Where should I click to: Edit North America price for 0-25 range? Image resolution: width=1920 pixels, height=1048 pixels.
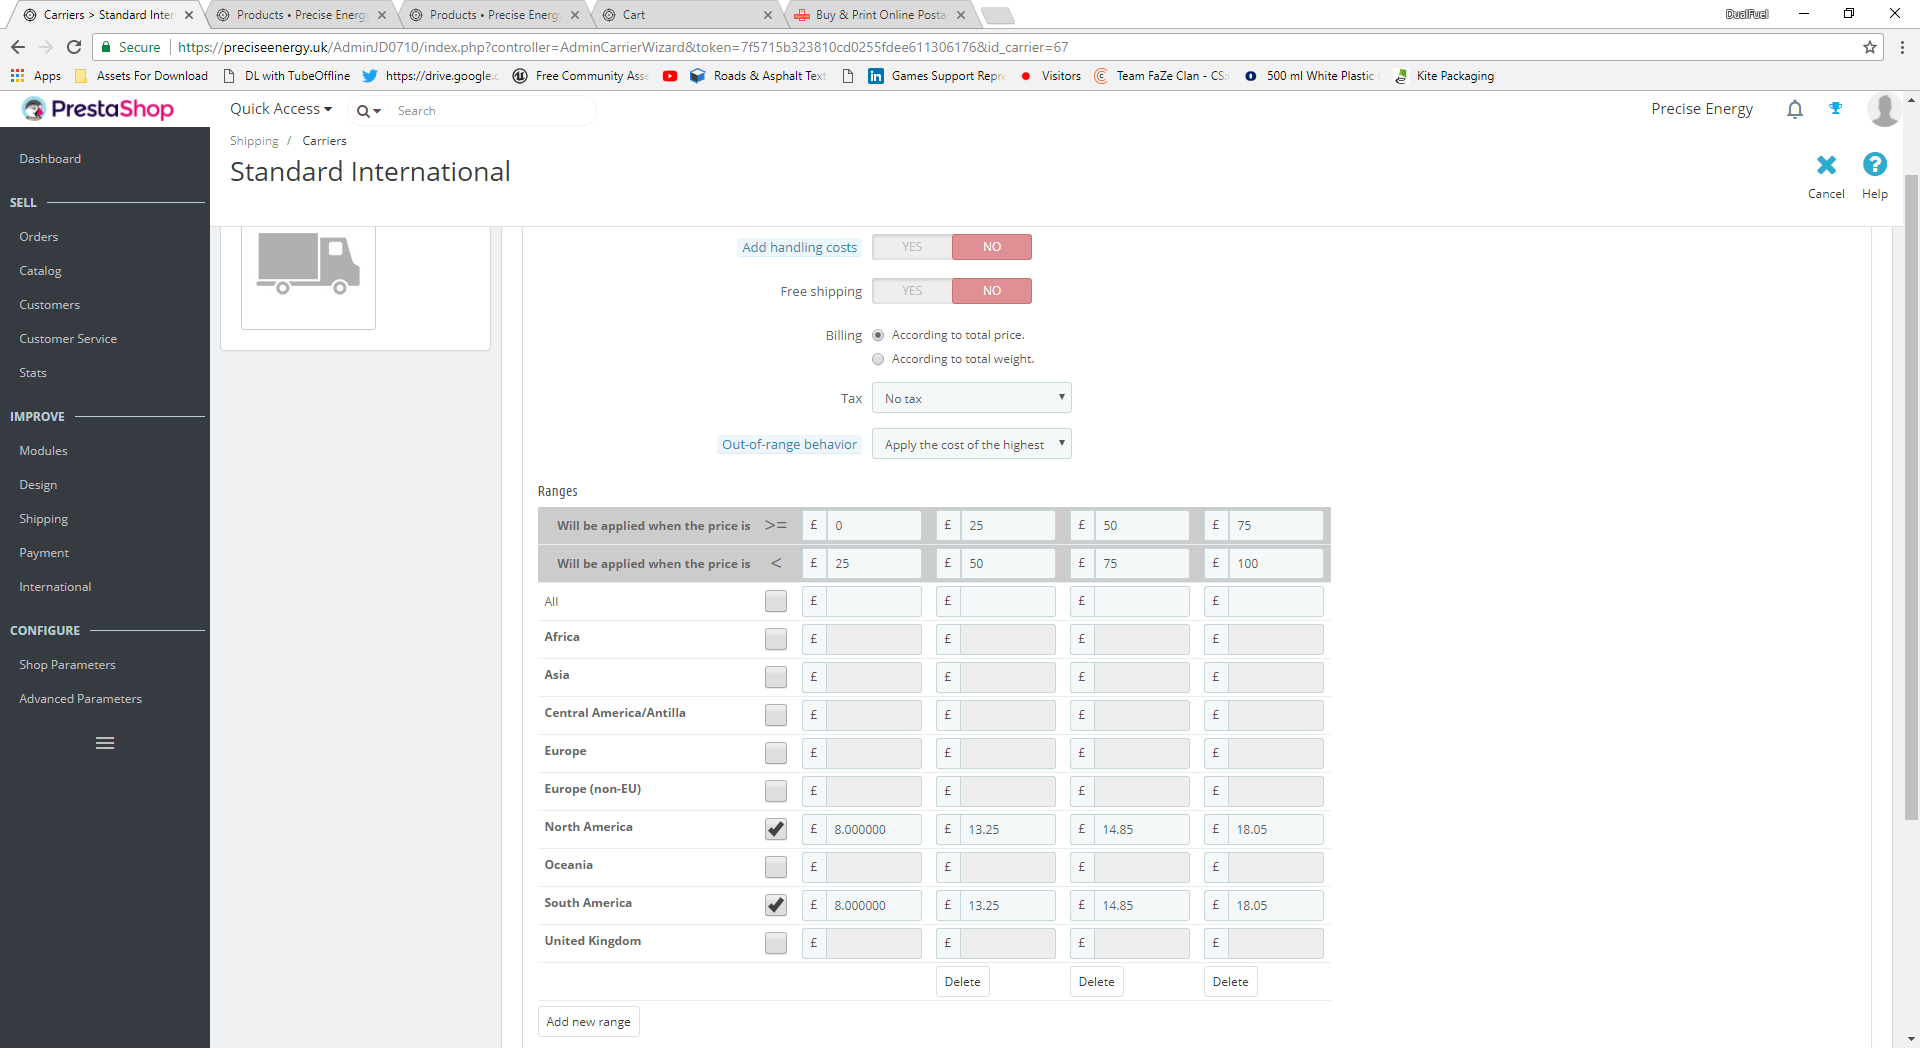coord(873,829)
